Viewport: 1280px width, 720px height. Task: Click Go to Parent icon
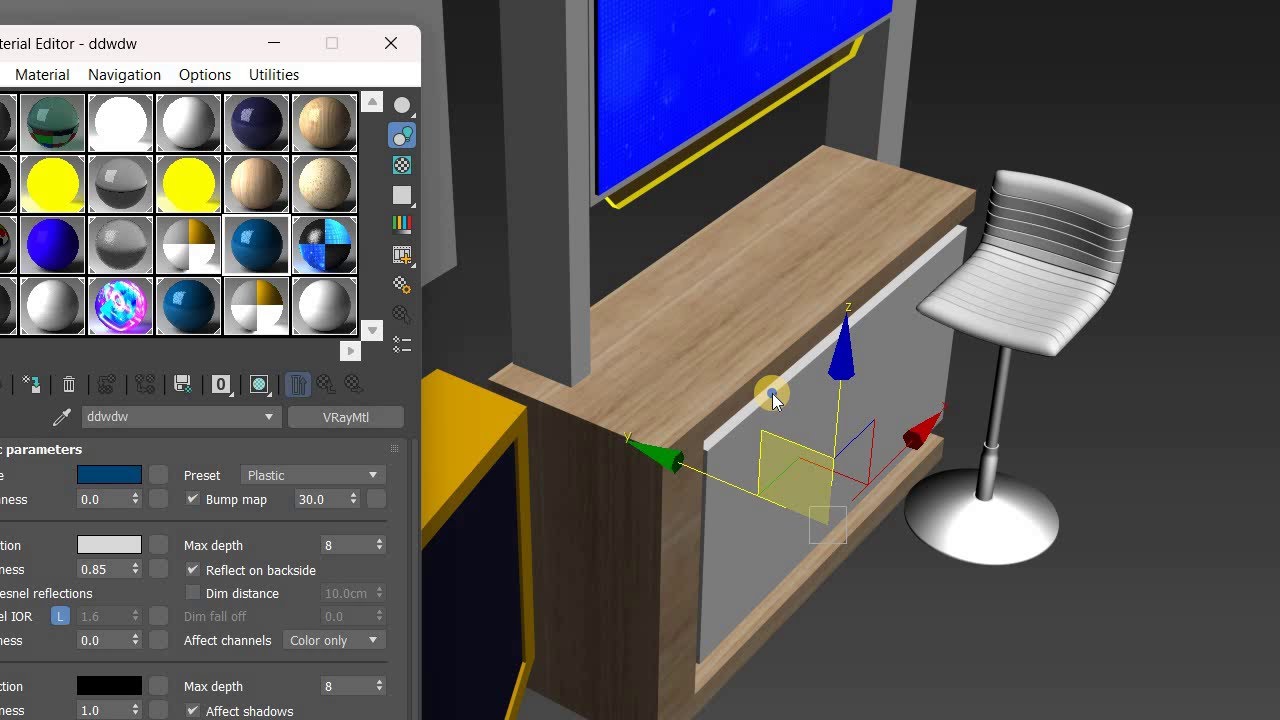326,384
